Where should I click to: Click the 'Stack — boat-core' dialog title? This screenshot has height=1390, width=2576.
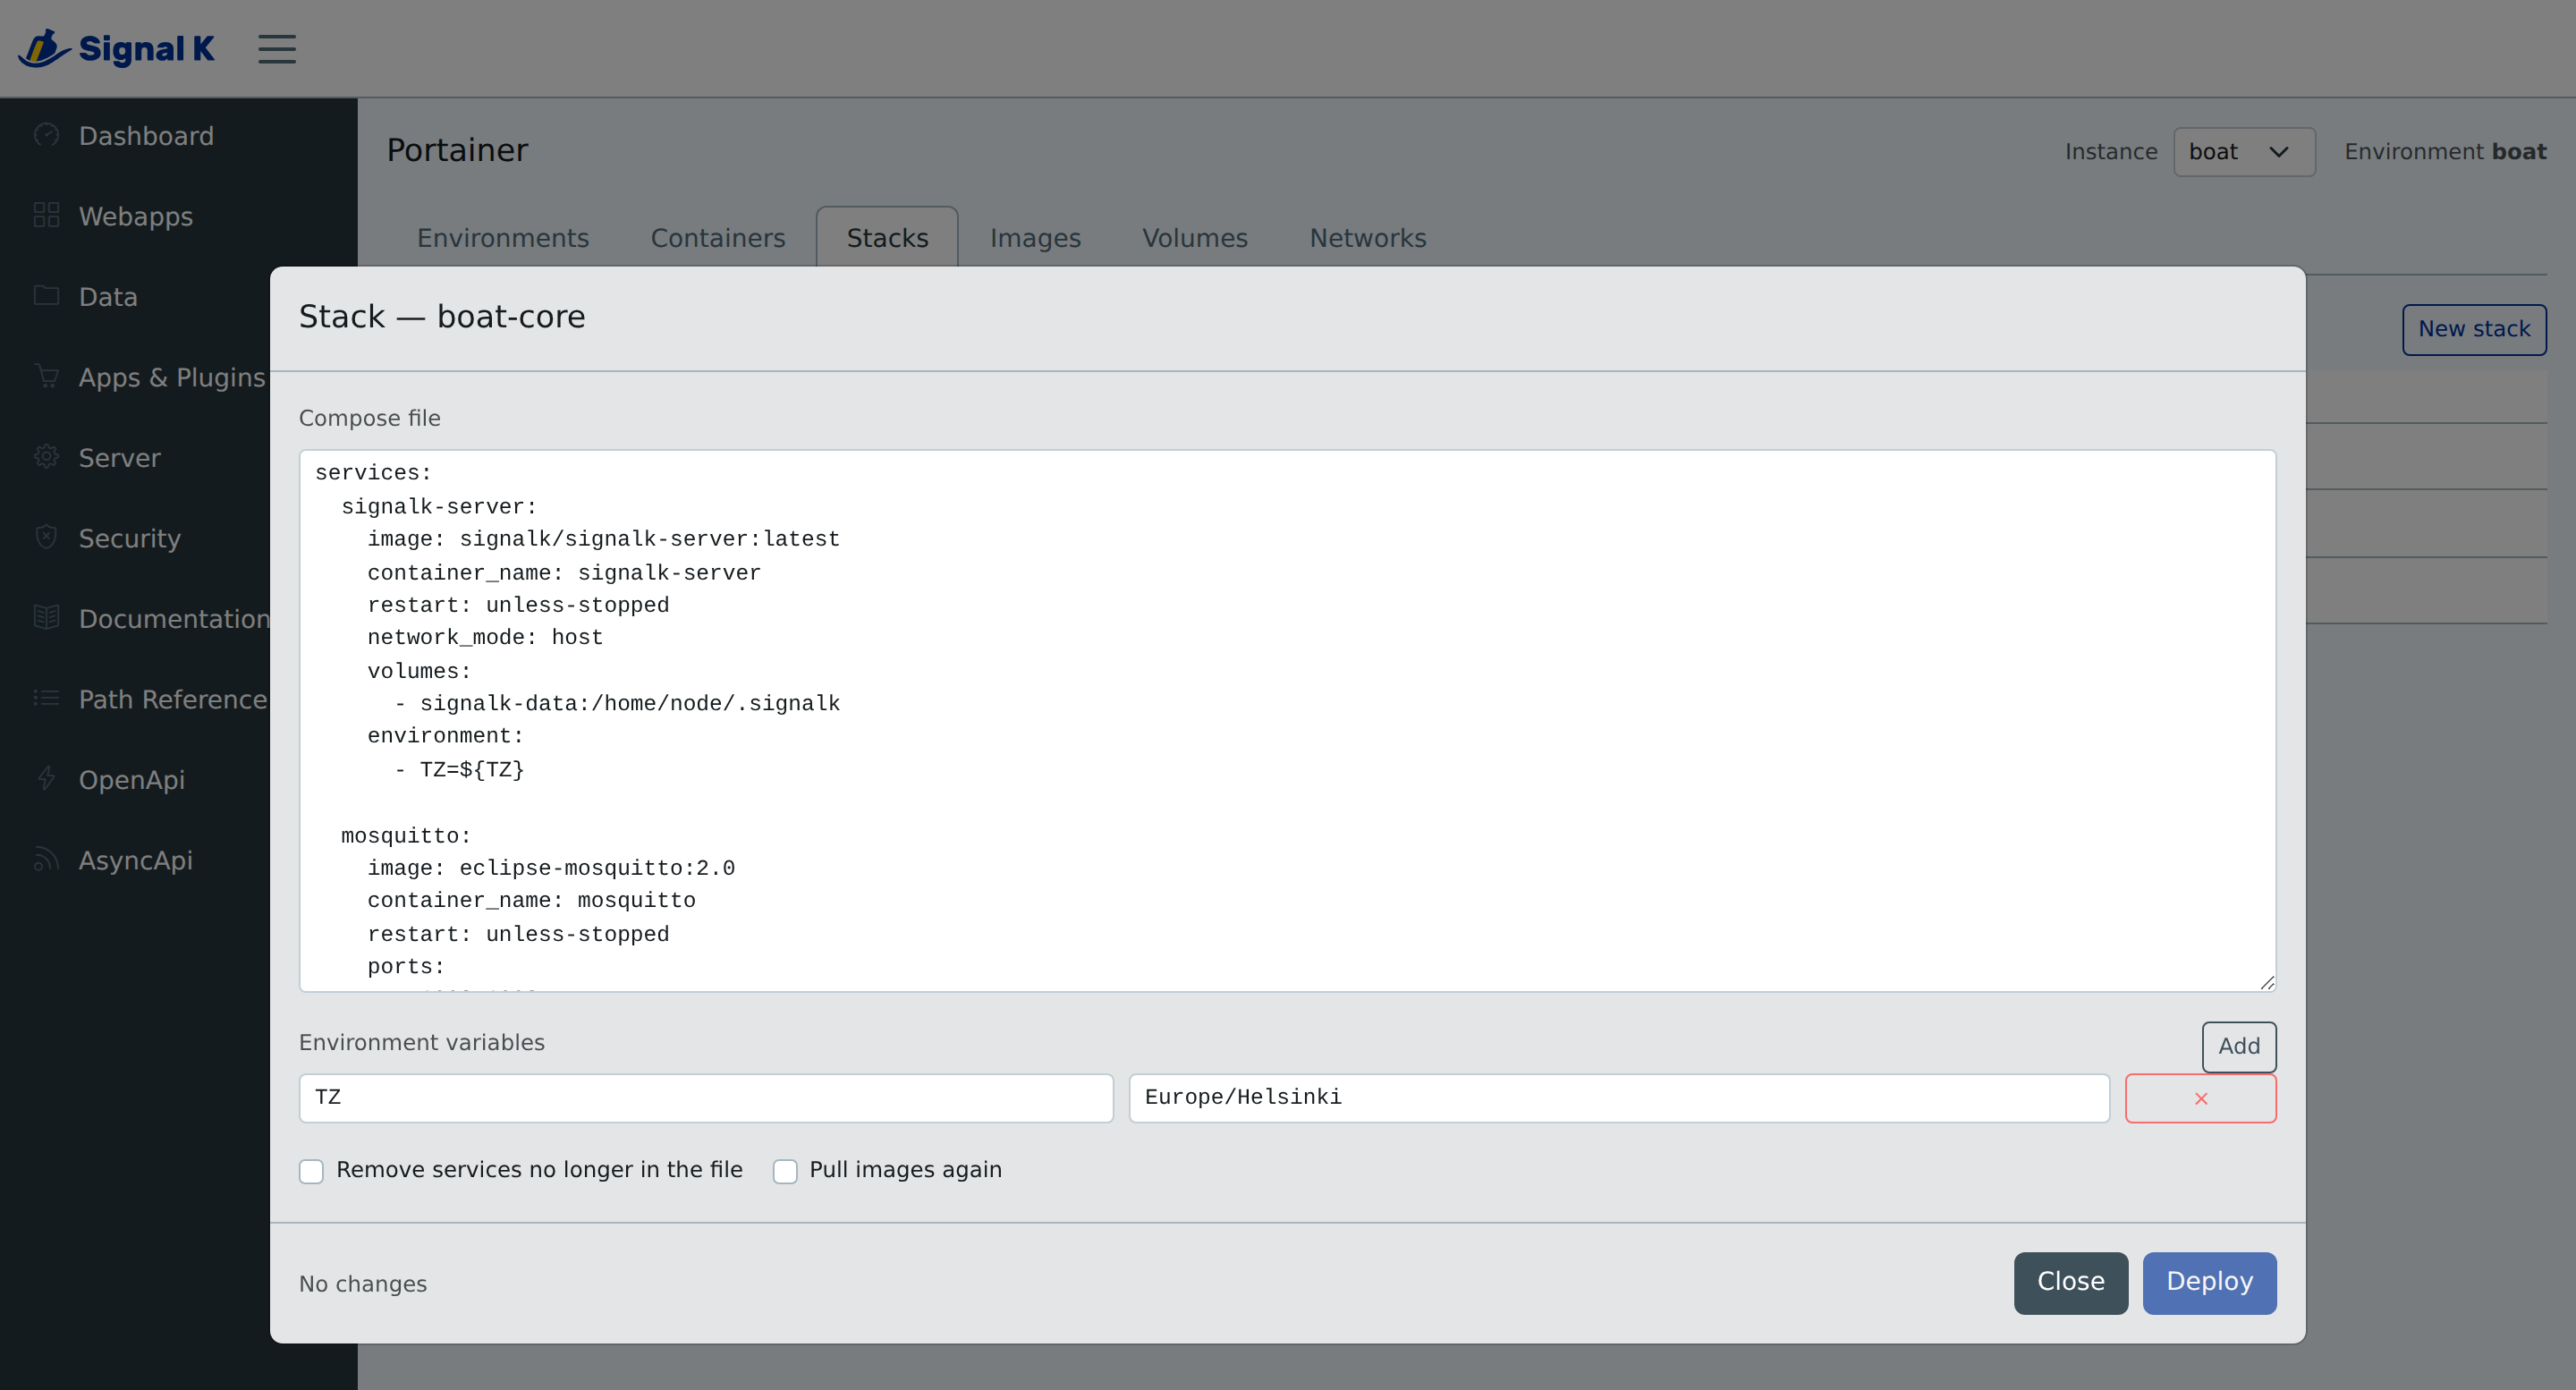441,316
